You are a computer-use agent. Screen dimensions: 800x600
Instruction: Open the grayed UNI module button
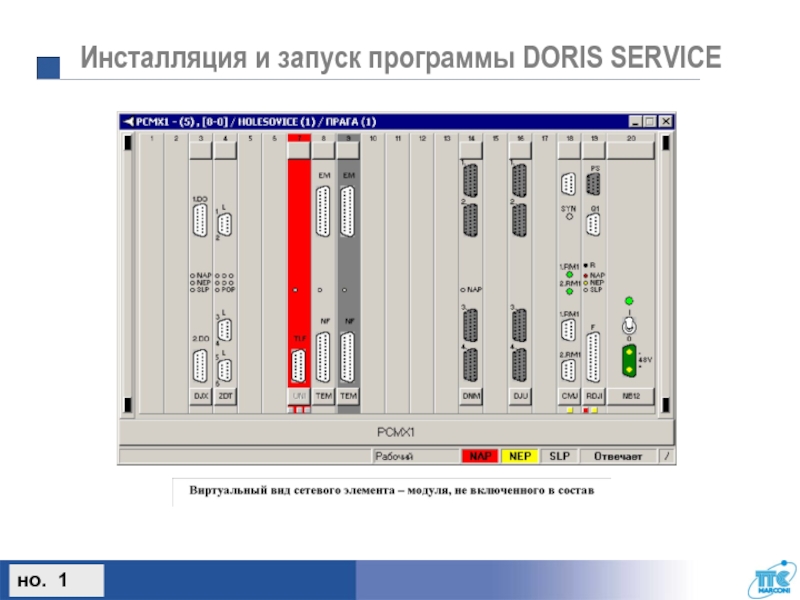click(x=299, y=396)
